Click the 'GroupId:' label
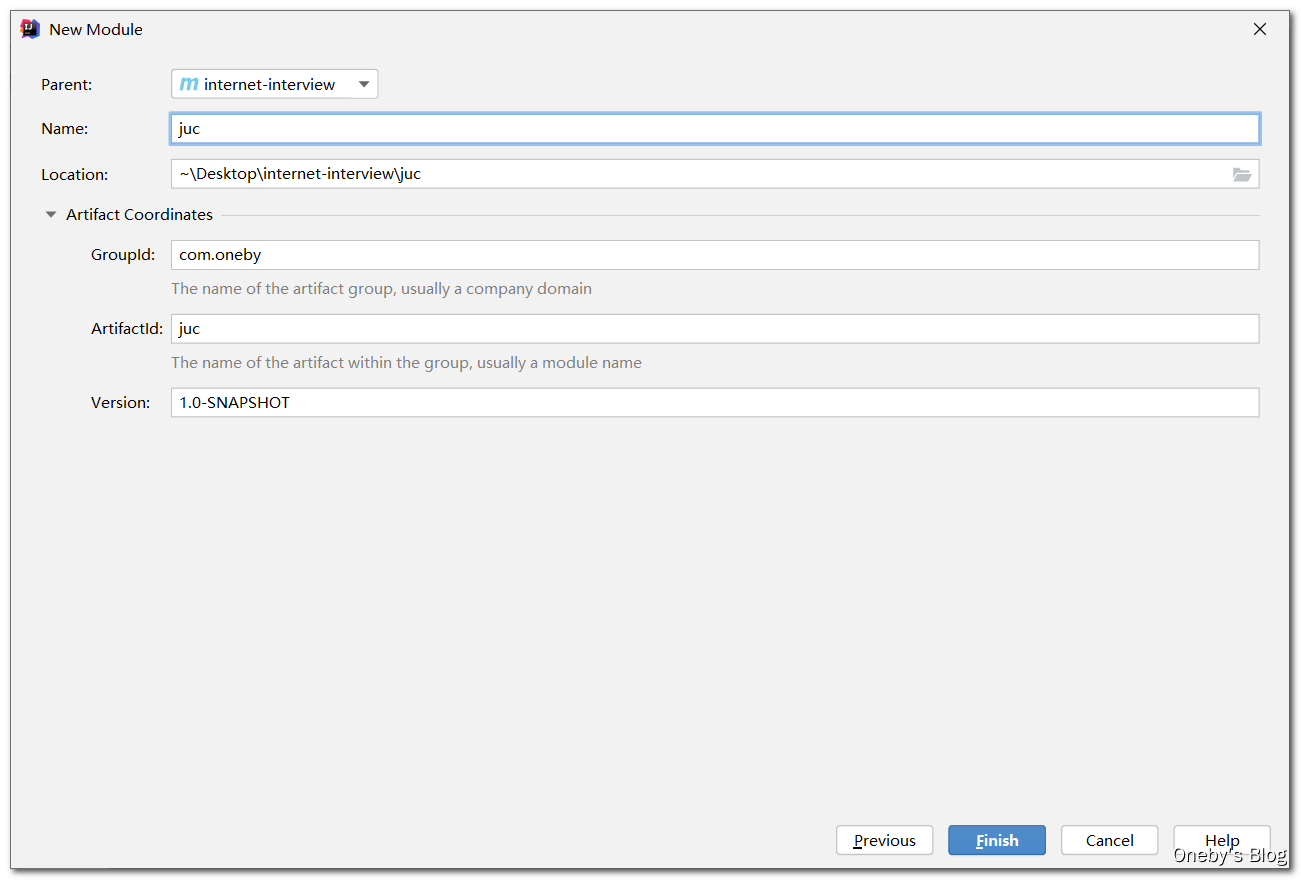This screenshot has height=880, width=1301. coord(123,255)
